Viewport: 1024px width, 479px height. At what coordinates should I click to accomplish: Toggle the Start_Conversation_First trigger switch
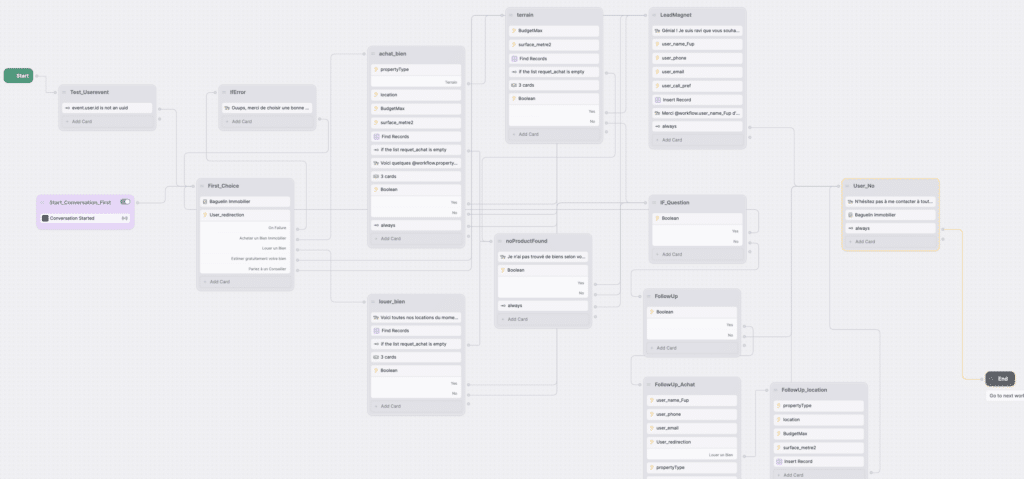pos(125,202)
